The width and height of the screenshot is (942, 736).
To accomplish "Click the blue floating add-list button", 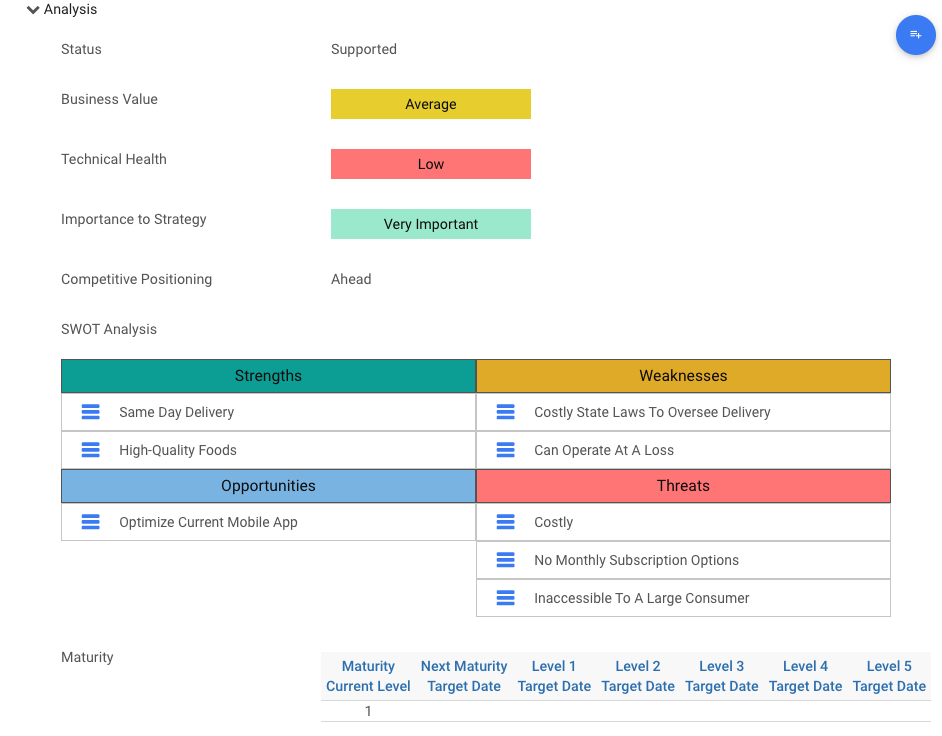I will (915, 35).
